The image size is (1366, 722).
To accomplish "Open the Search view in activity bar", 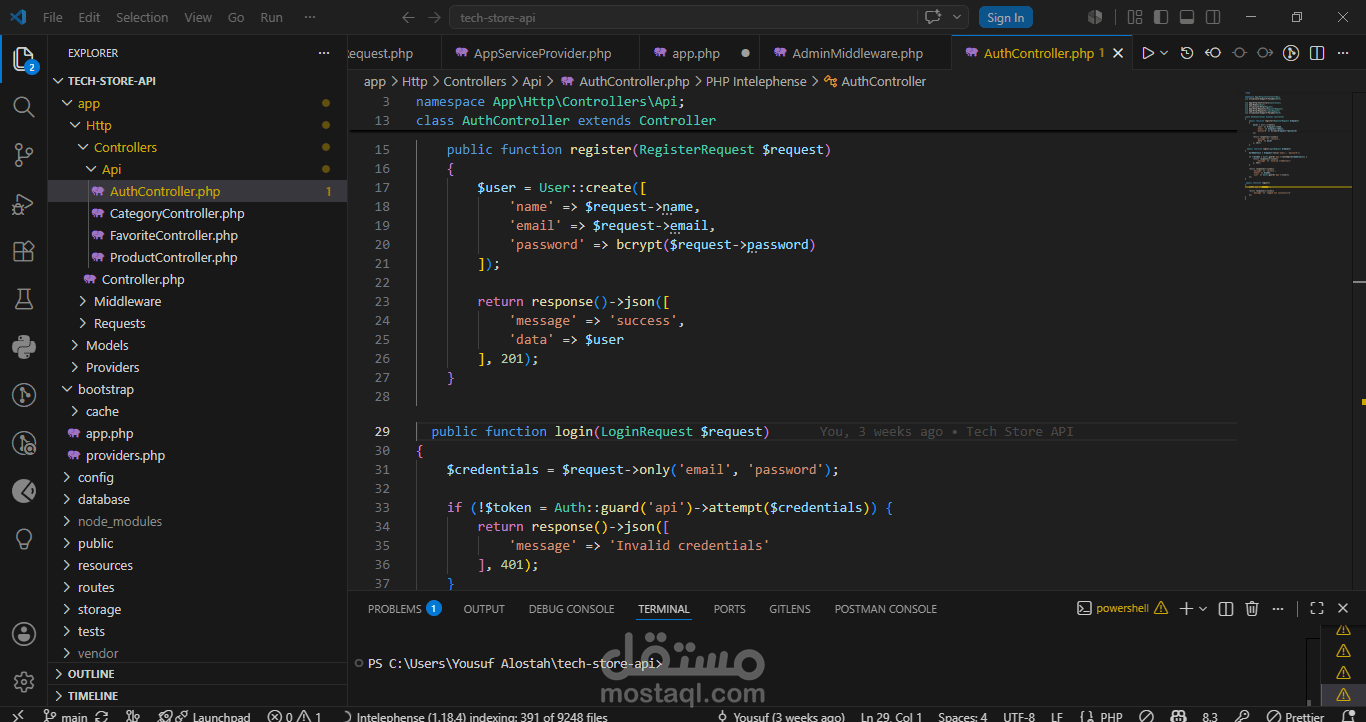I will [x=24, y=106].
